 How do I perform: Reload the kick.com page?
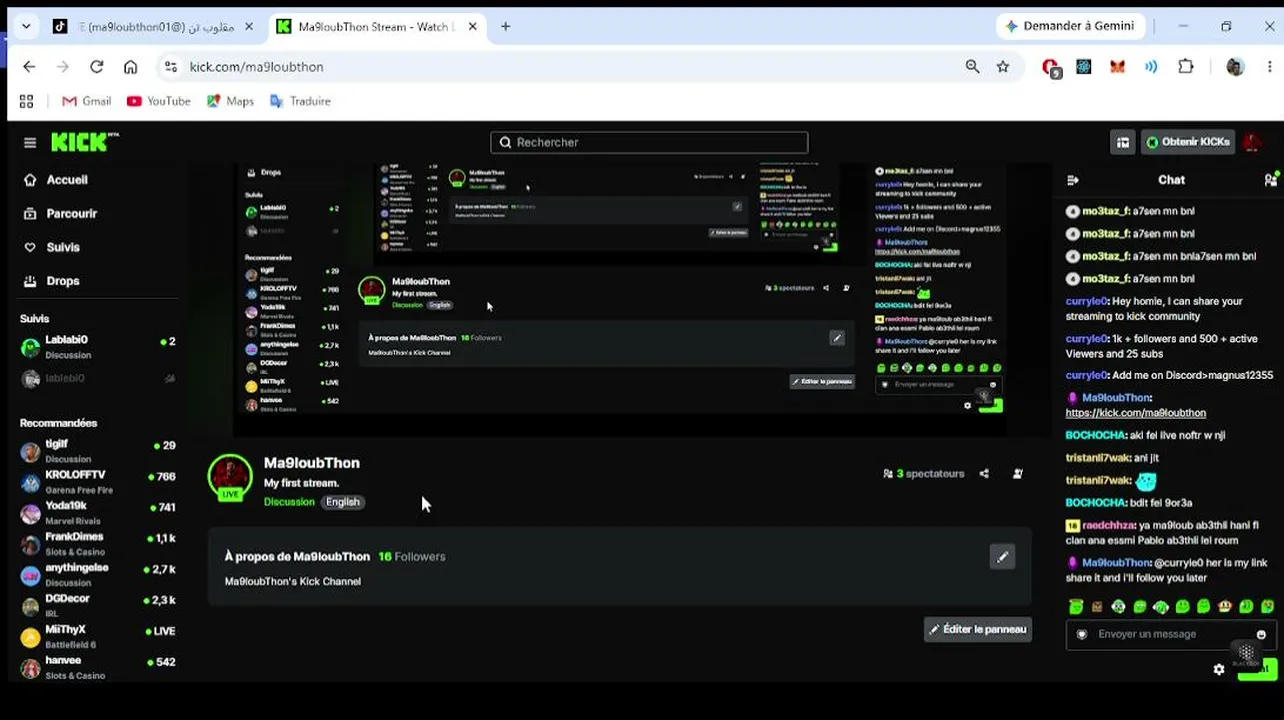pyautogui.click(x=97, y=67)
